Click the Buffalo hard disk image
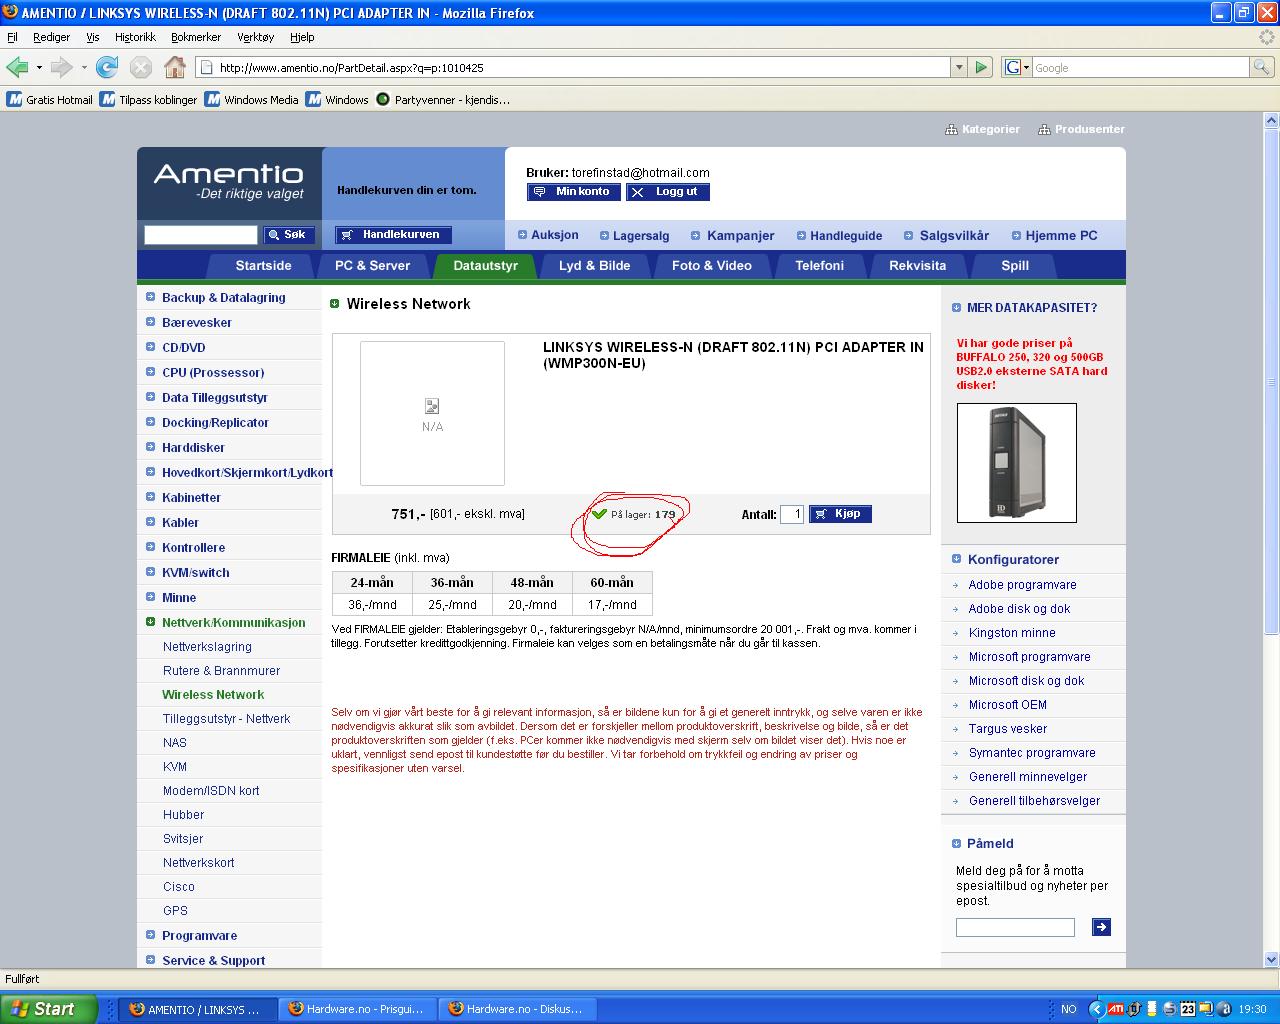 1016,462
